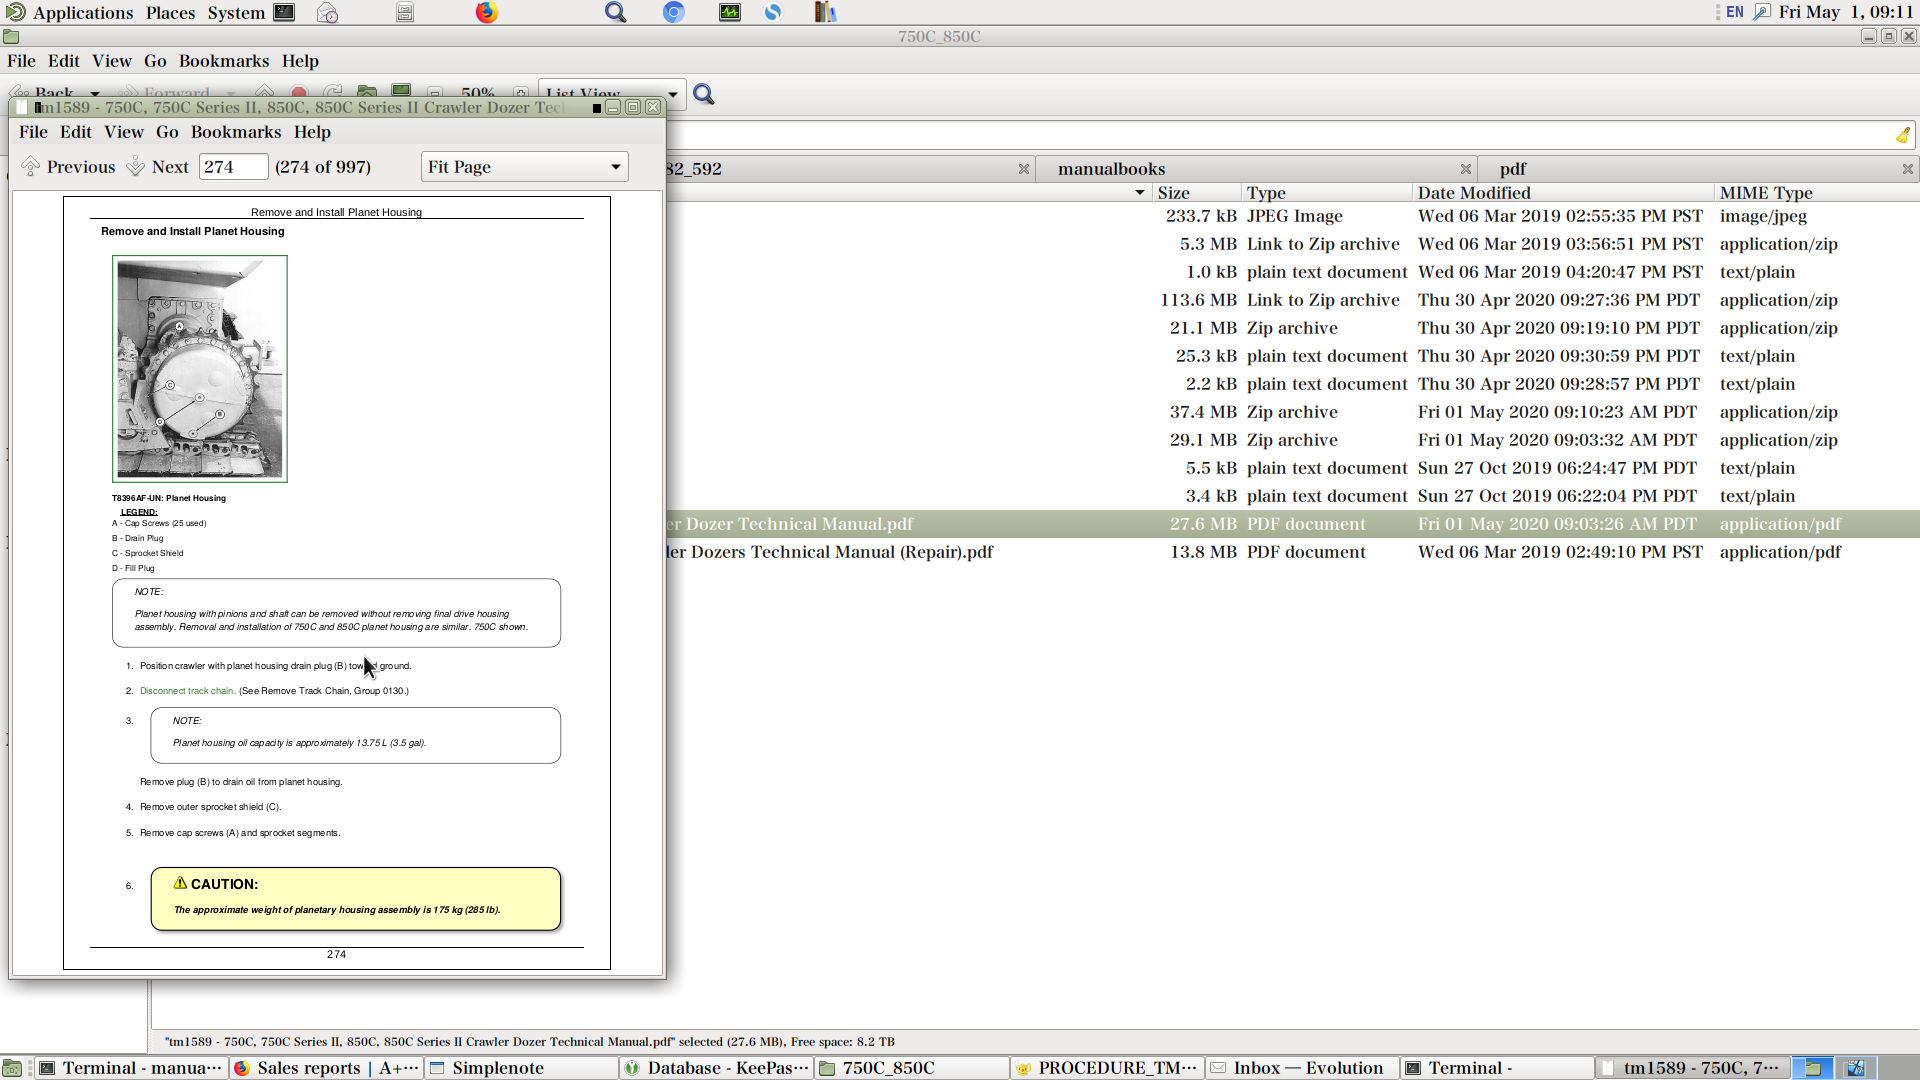Follow the Disconnect track chain link
Screen dimensions: 1920x1080
pos(186,691)
